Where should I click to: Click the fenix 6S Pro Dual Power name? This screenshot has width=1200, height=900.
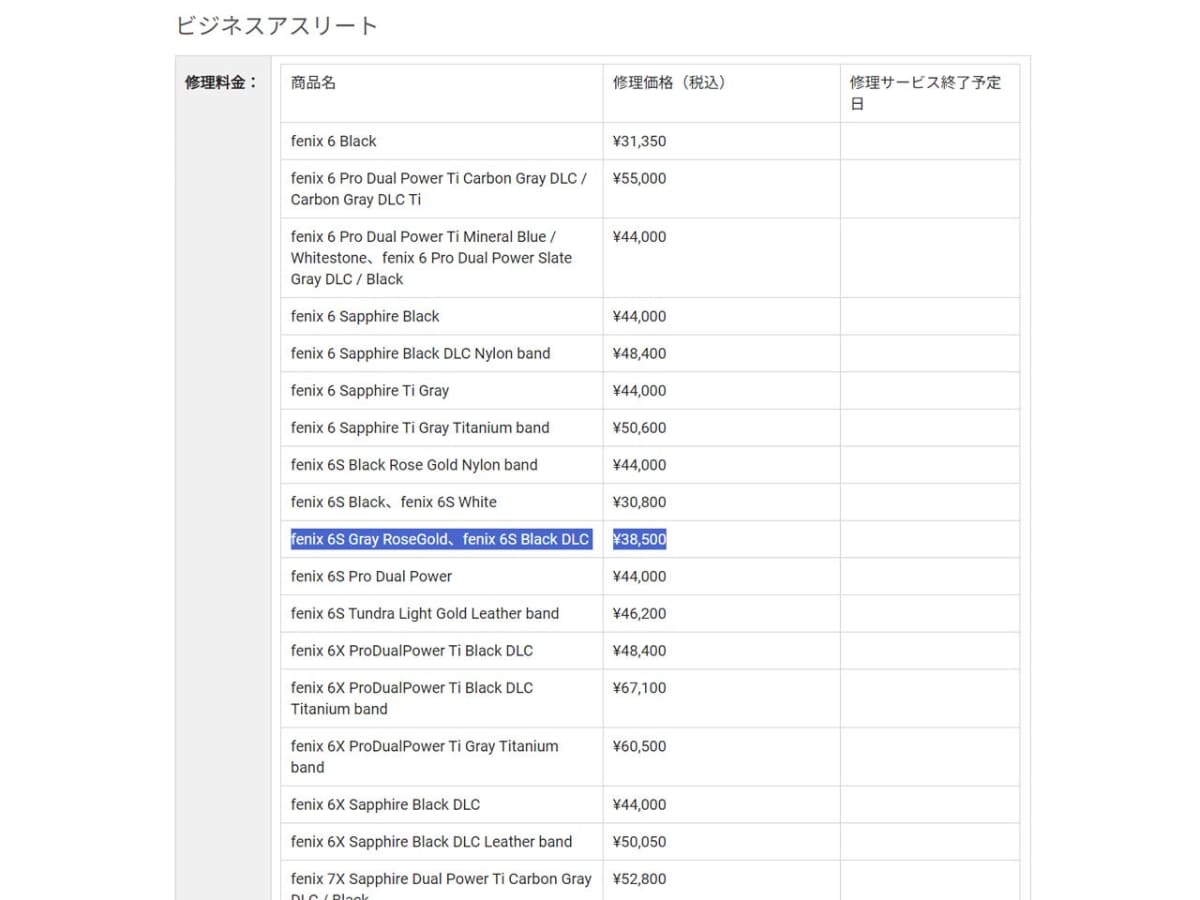[x=371, y=576]
